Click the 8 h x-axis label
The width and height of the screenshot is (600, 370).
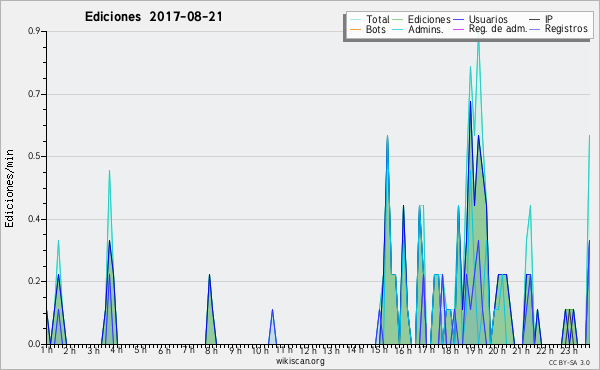click(211, 350)
